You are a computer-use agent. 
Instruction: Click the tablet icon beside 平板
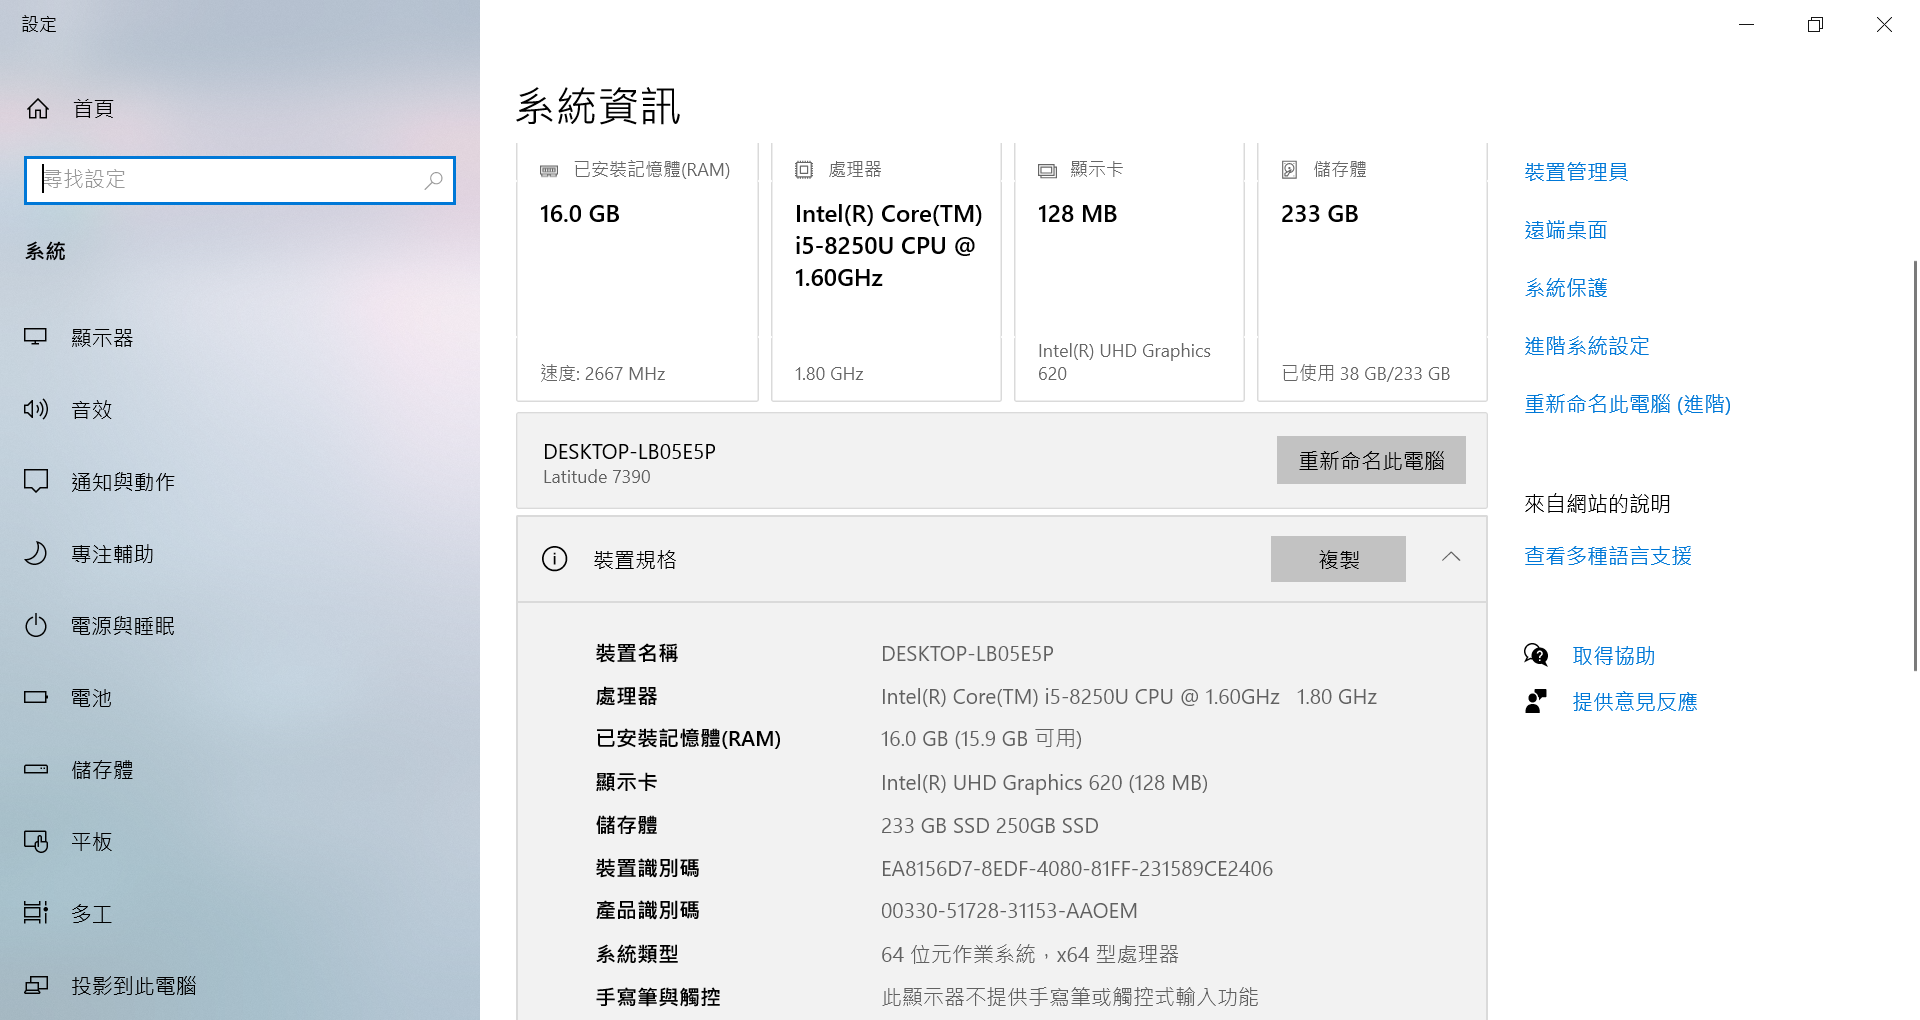tap(36, 841)
